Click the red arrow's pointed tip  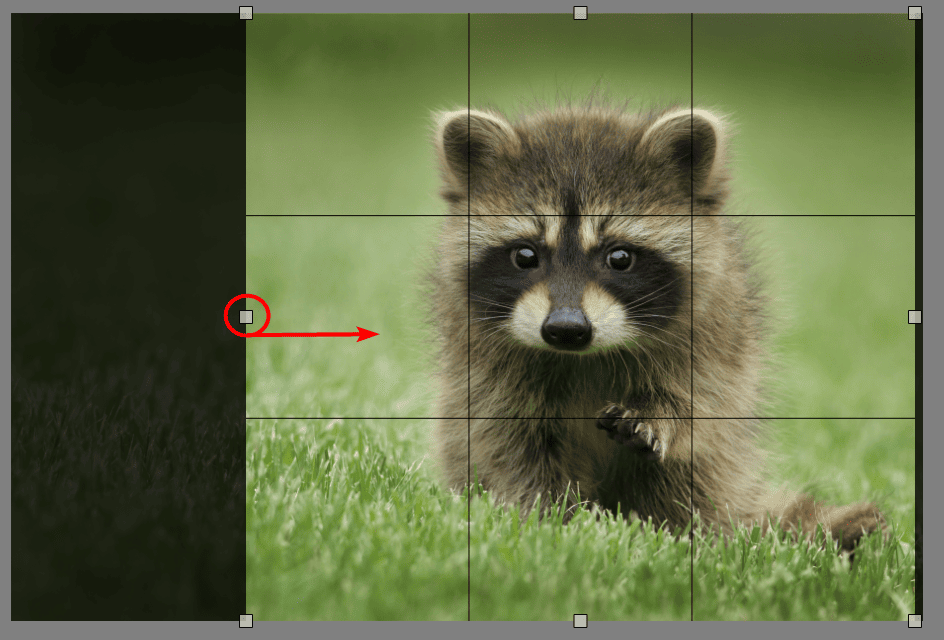376,335
